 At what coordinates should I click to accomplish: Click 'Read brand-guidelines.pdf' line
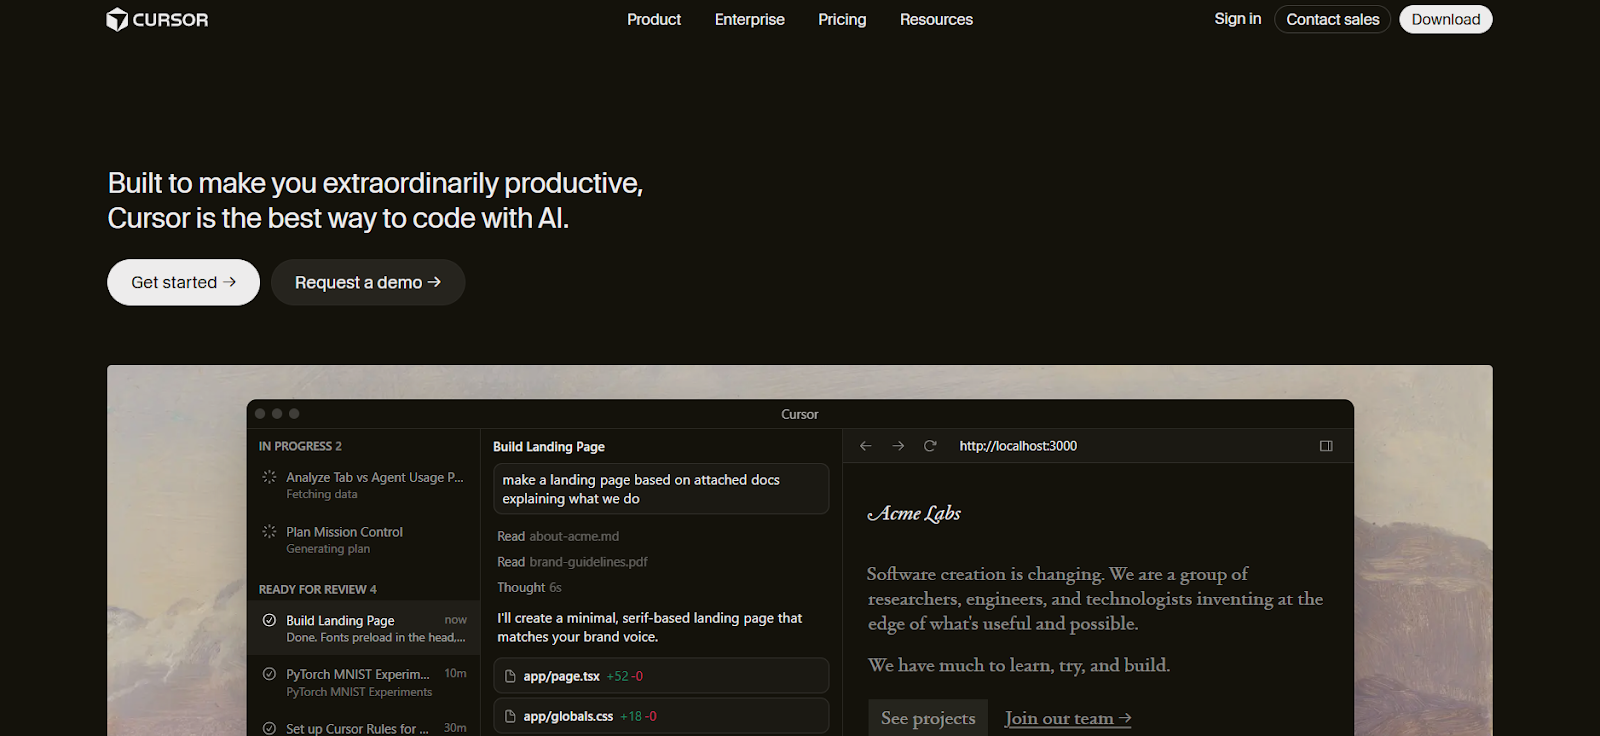point(572,562)
